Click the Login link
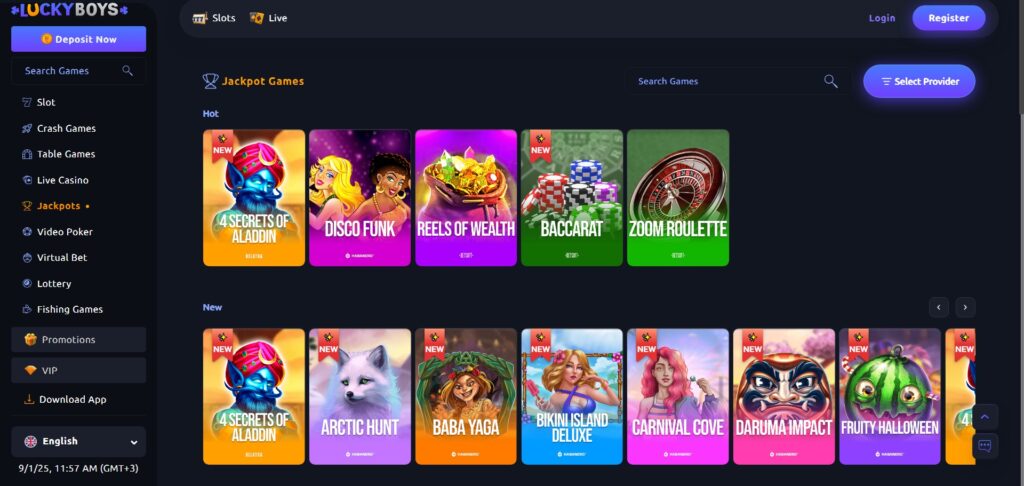Screen dimensions: 1024x486 click(x=882, y=18)
